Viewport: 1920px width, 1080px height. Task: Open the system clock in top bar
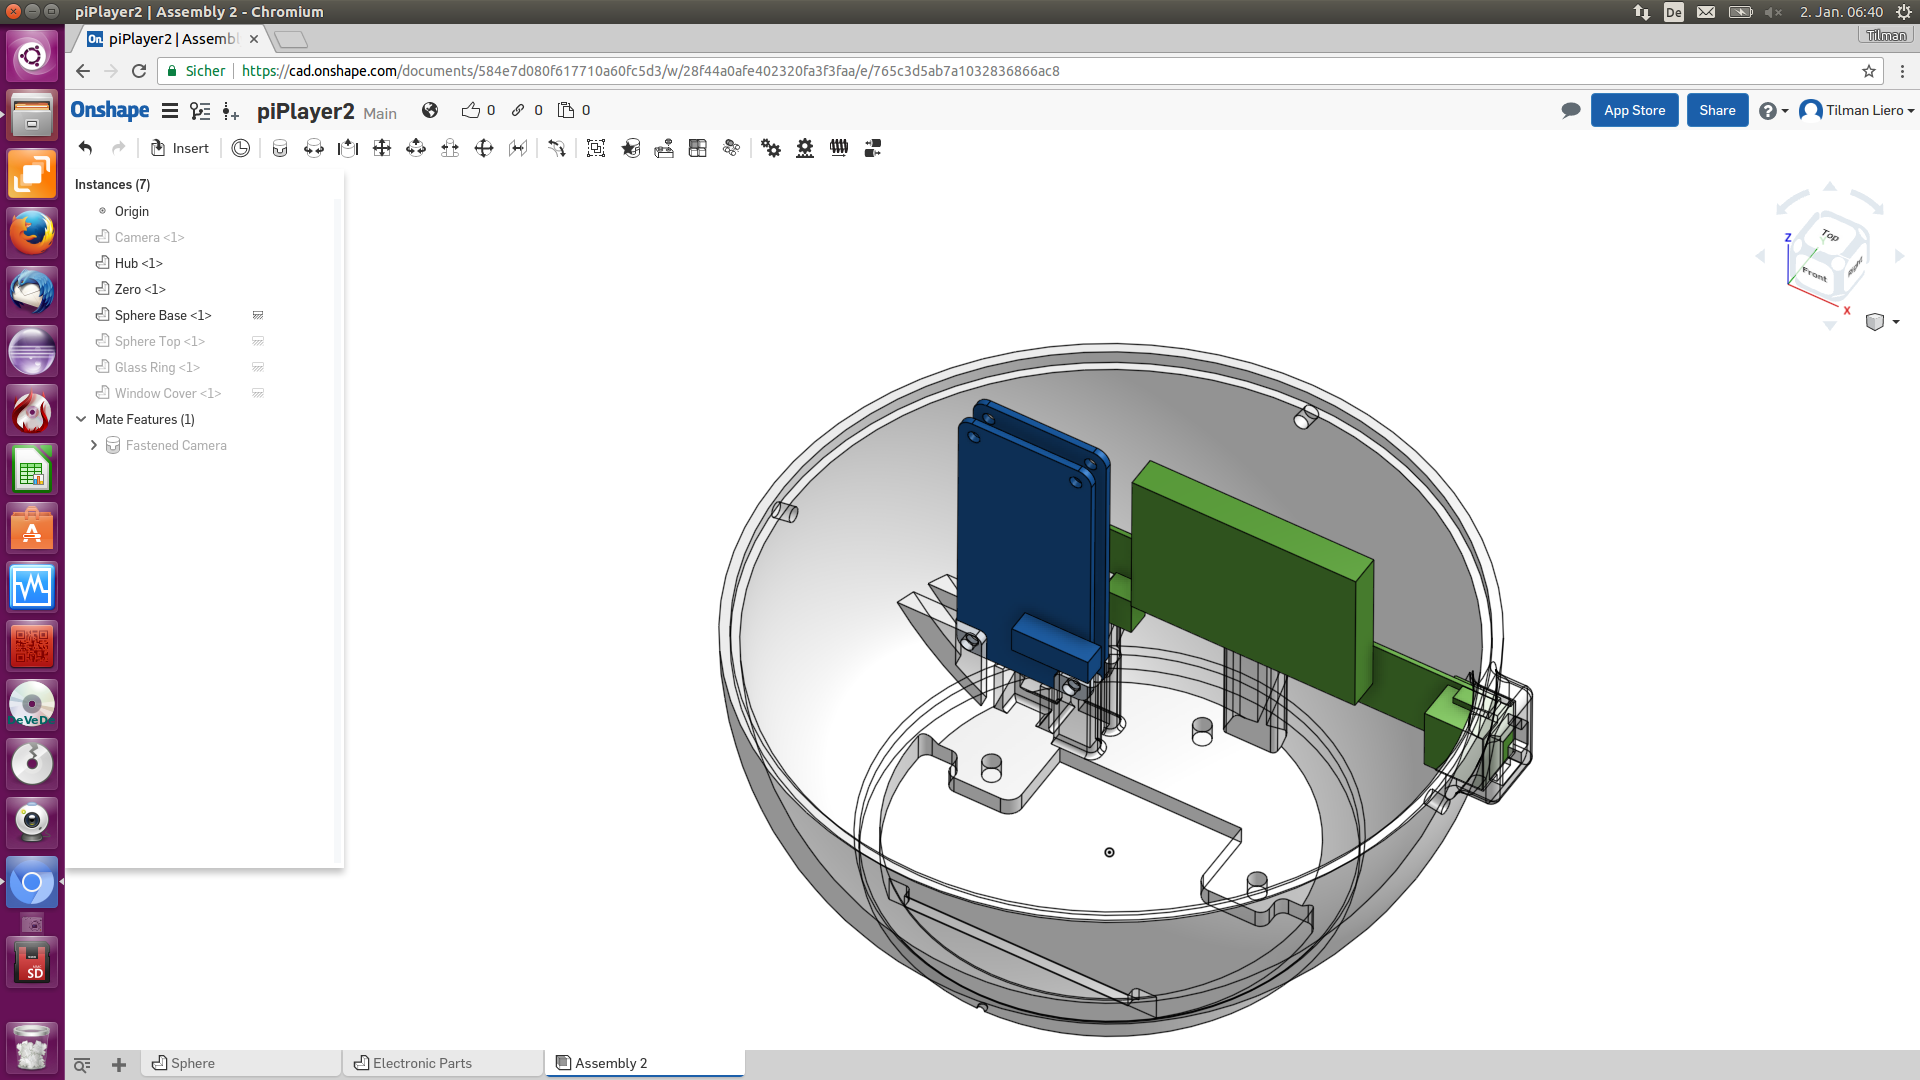pos(1841,12)
